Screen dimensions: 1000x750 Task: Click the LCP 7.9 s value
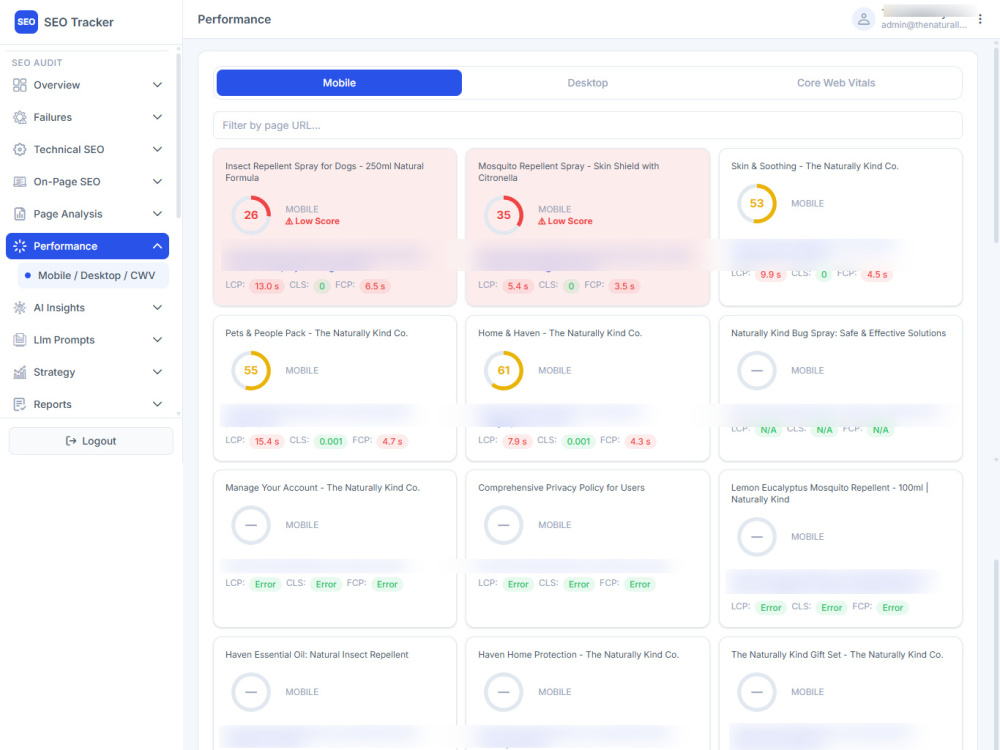517,441
